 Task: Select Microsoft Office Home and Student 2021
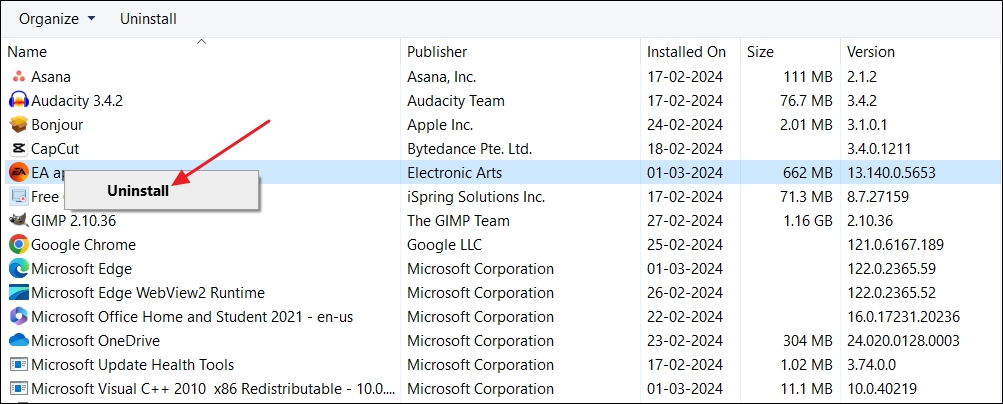(x=192, y=316)
